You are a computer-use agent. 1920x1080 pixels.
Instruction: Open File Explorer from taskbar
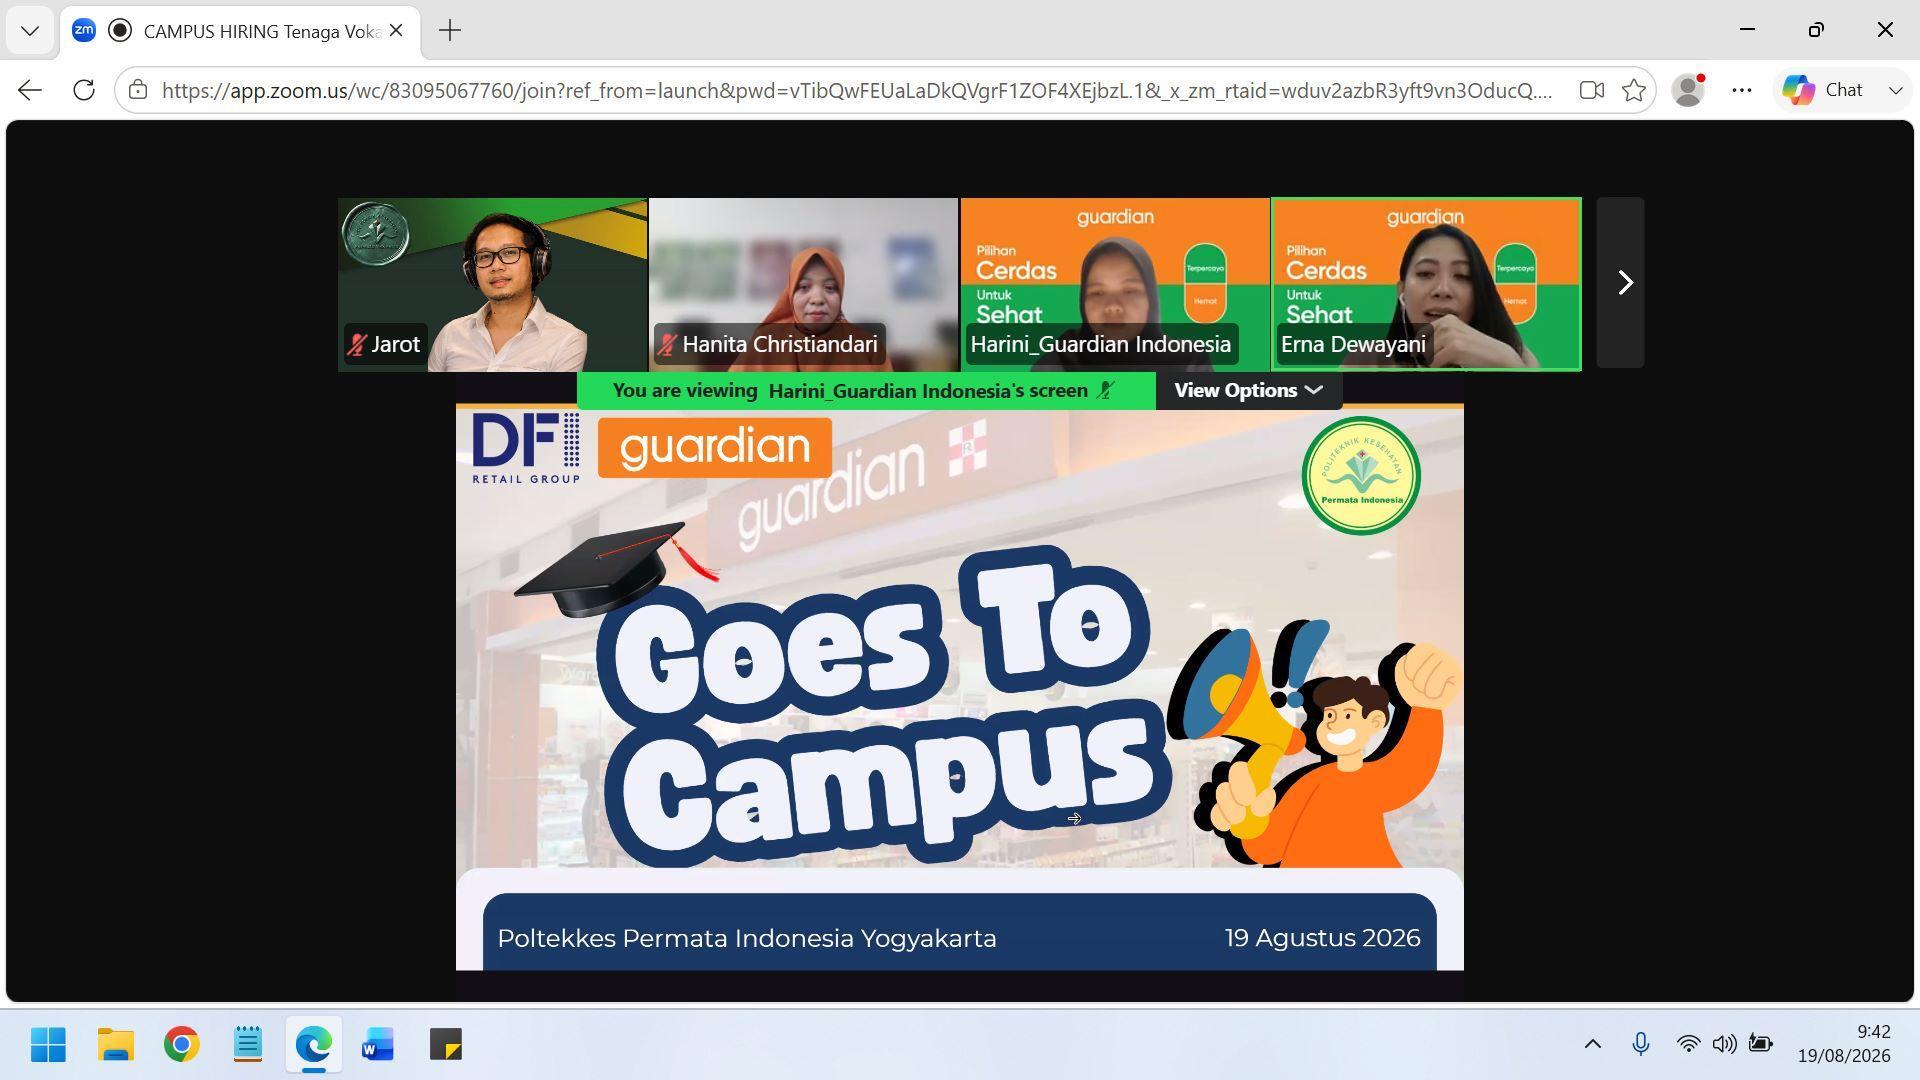coord(116,1045)
